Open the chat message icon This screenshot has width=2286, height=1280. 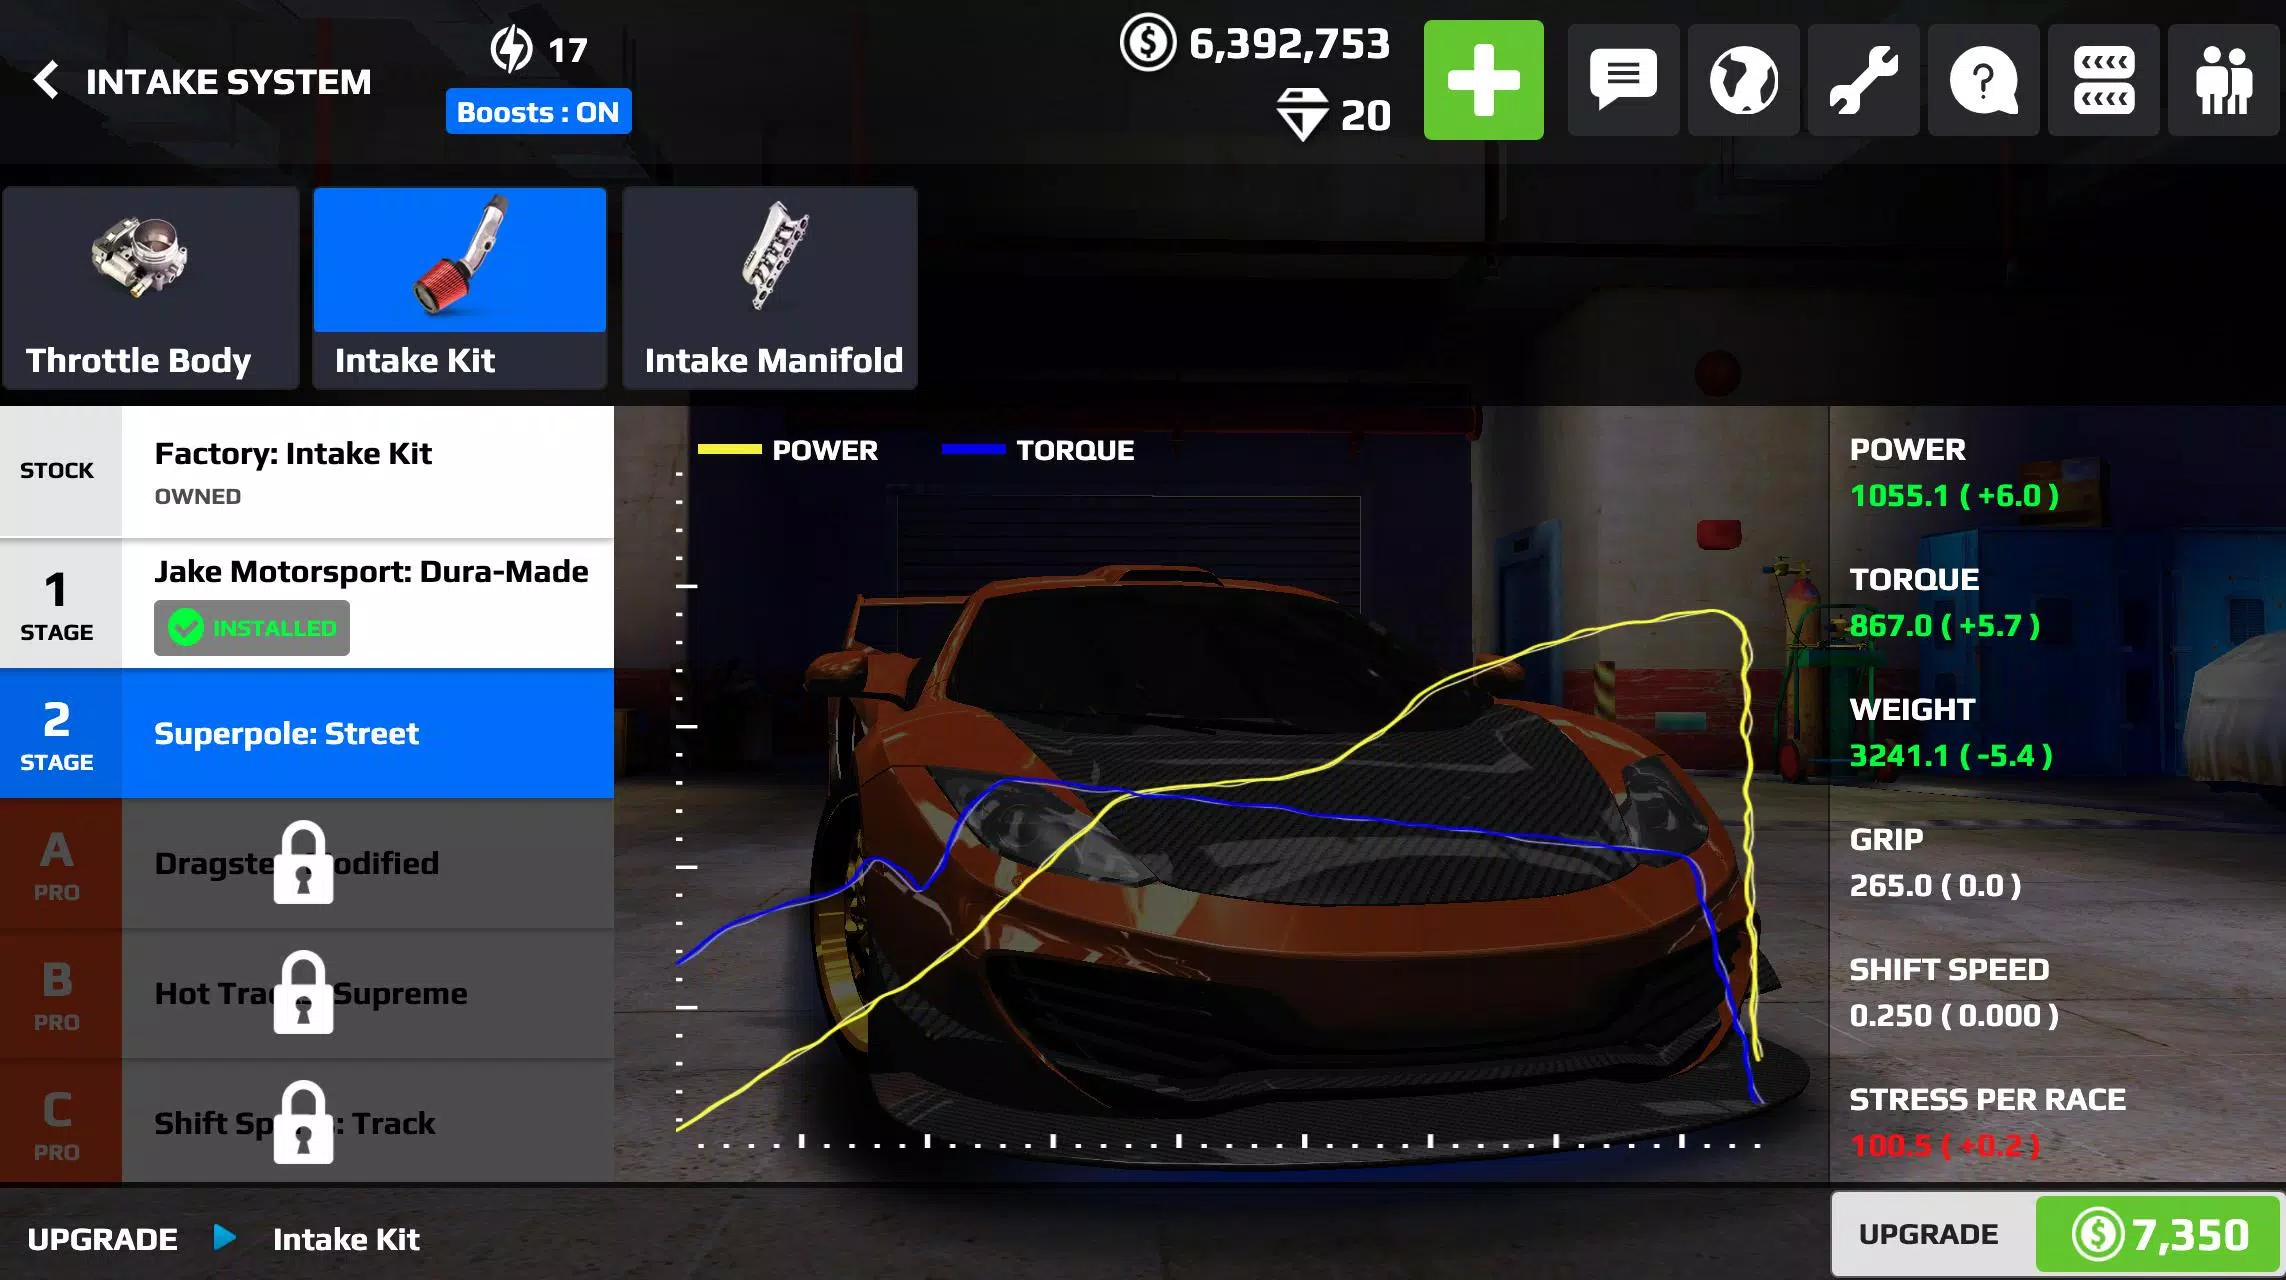point(1620,80)
